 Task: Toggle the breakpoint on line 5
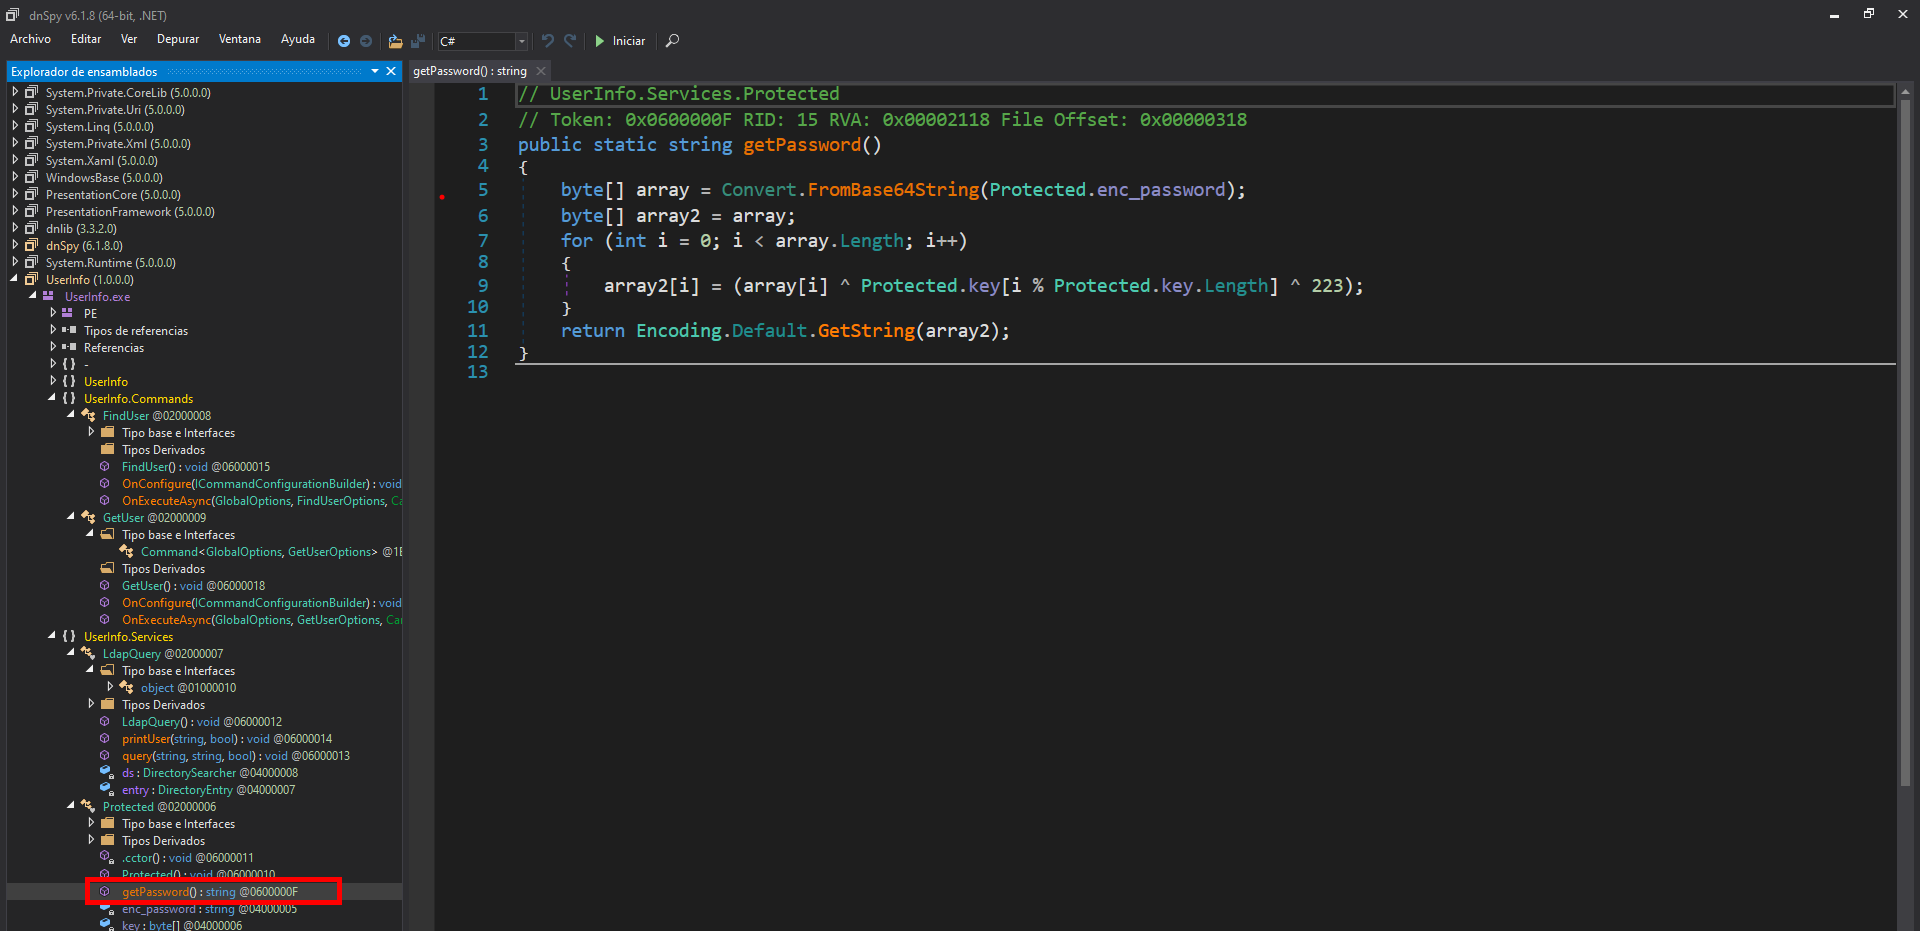pyautogui.click(x=442, y=197)
